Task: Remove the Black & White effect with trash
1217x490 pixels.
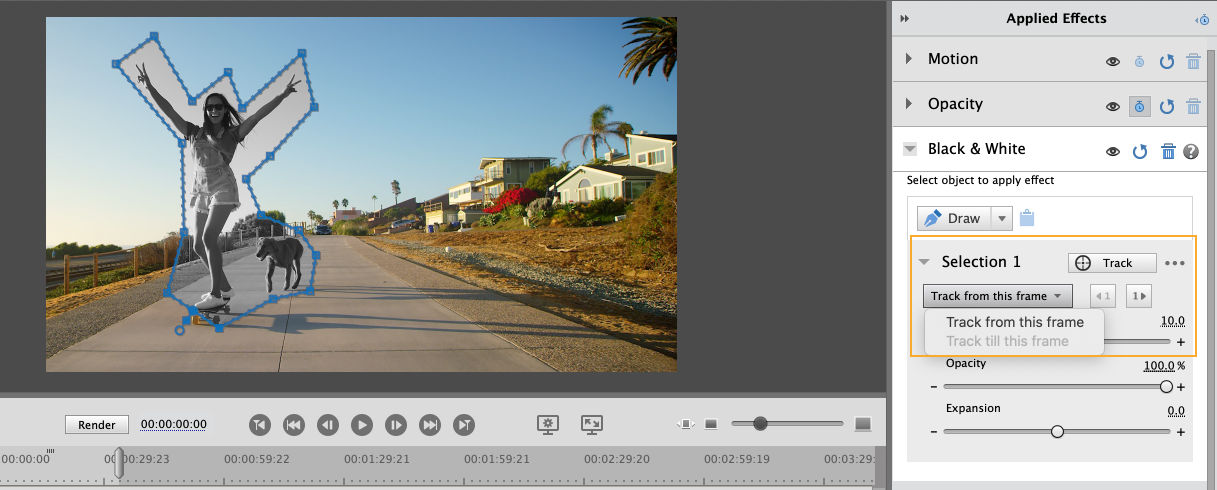Action: click(1167, 151)
